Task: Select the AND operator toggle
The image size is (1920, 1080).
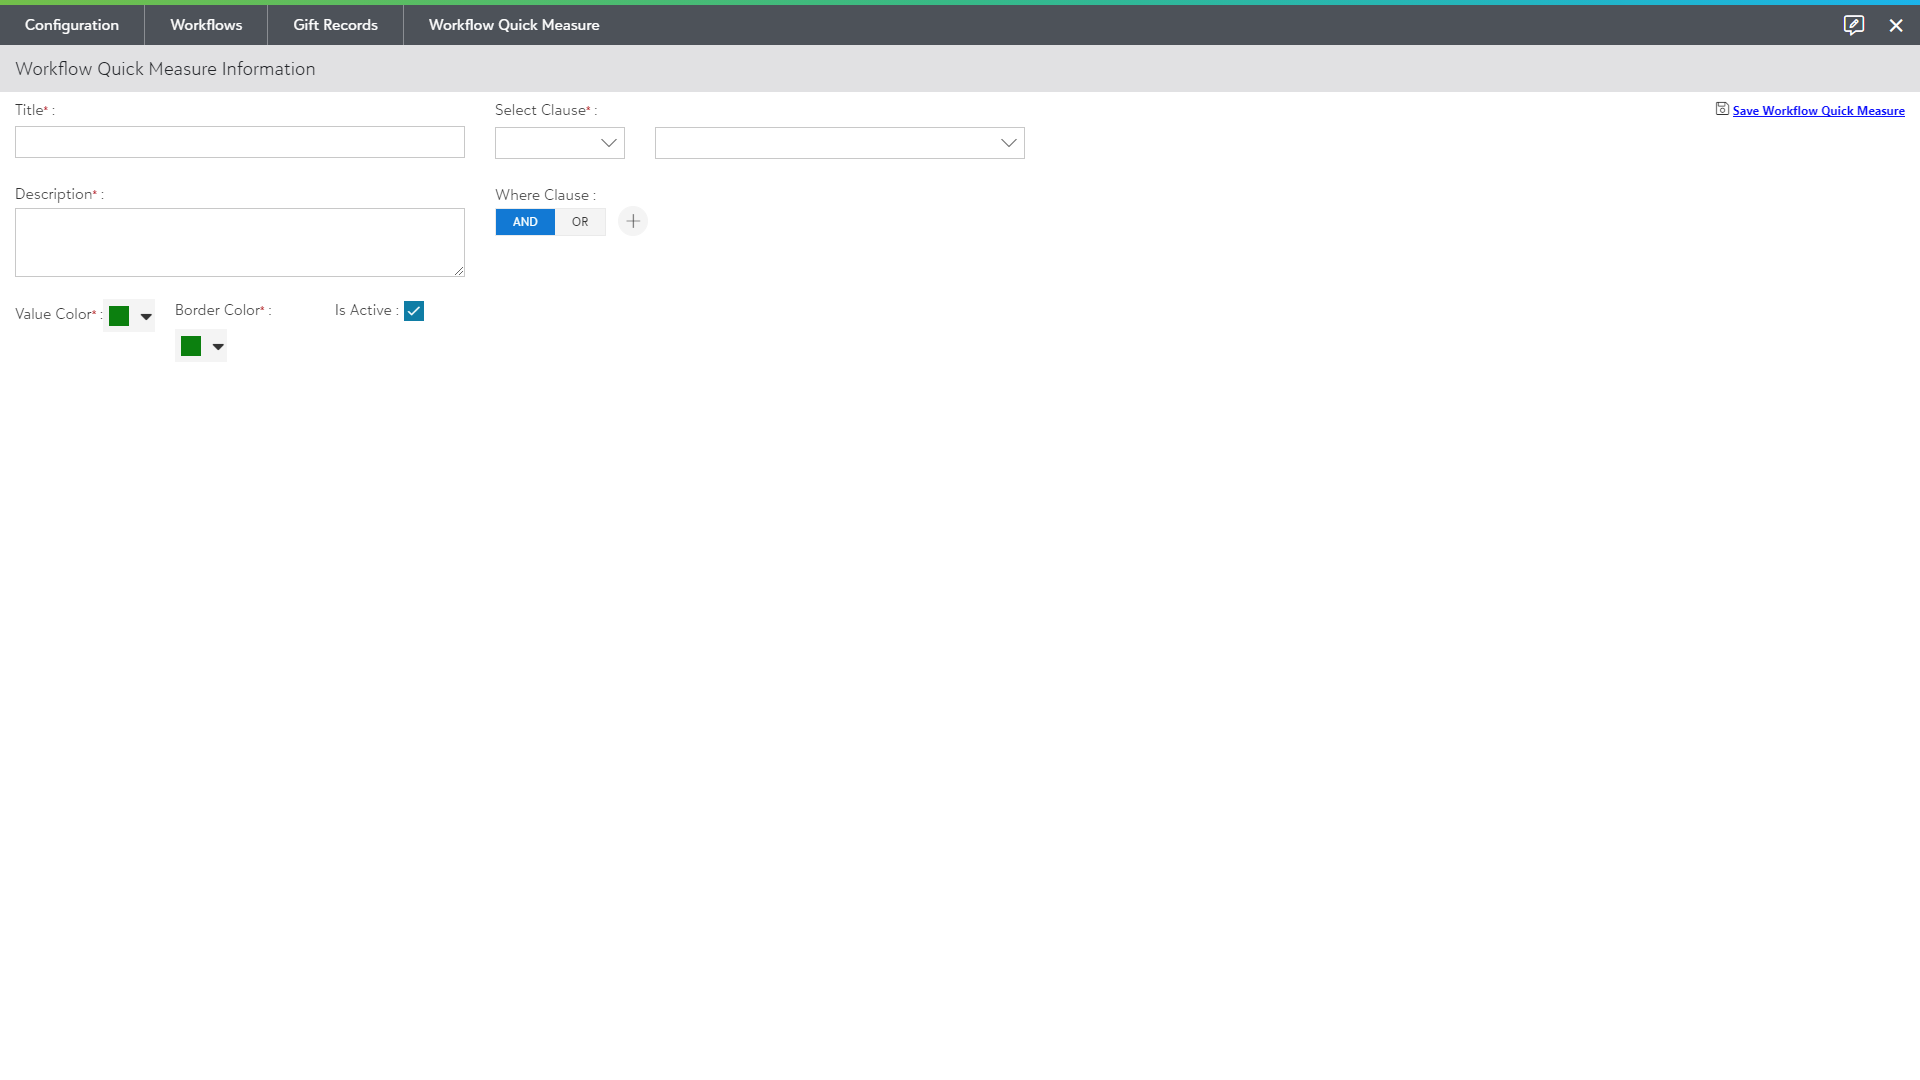Action: tap(525, 222)
